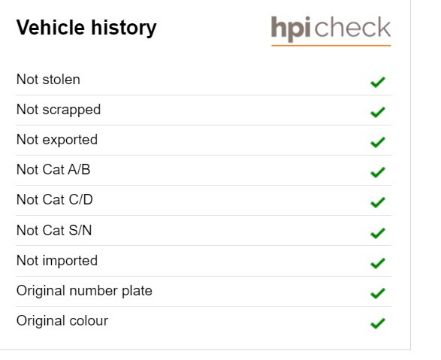This screenshot has height=360, width=441.
Task: Click the hpi check logo
Action: pos(331,30)
